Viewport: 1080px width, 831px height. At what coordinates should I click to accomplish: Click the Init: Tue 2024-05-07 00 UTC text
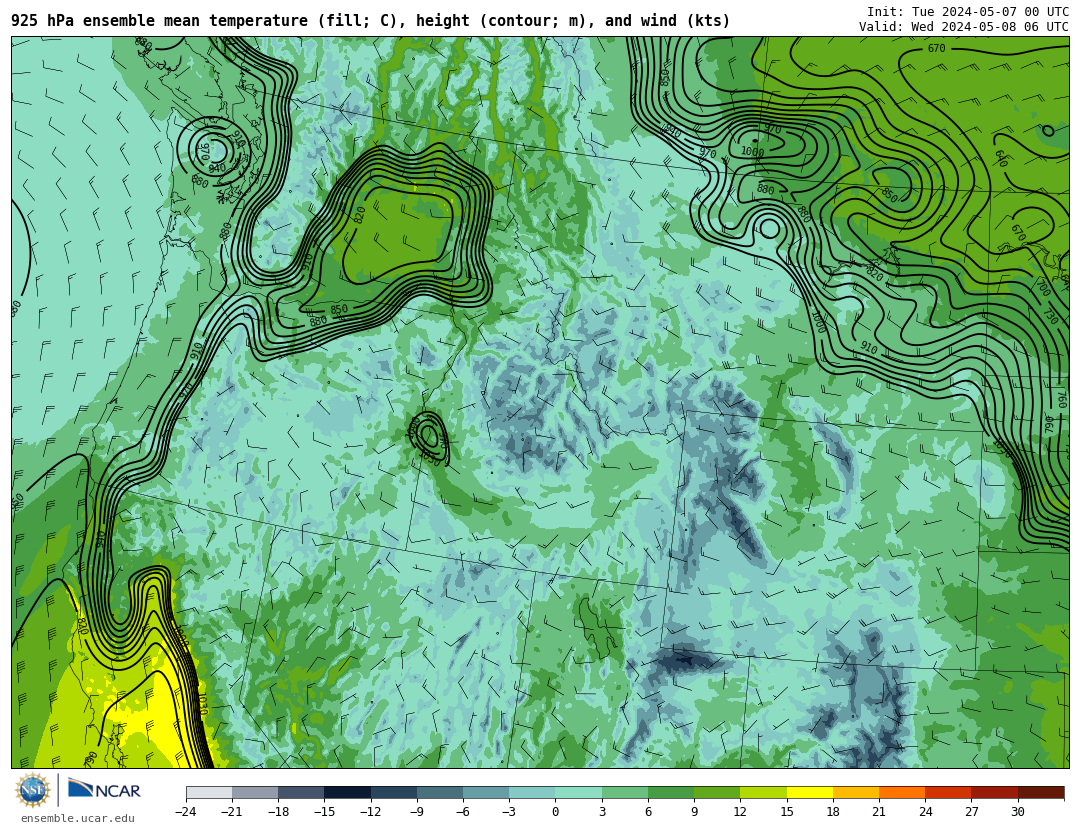point(968,12)
